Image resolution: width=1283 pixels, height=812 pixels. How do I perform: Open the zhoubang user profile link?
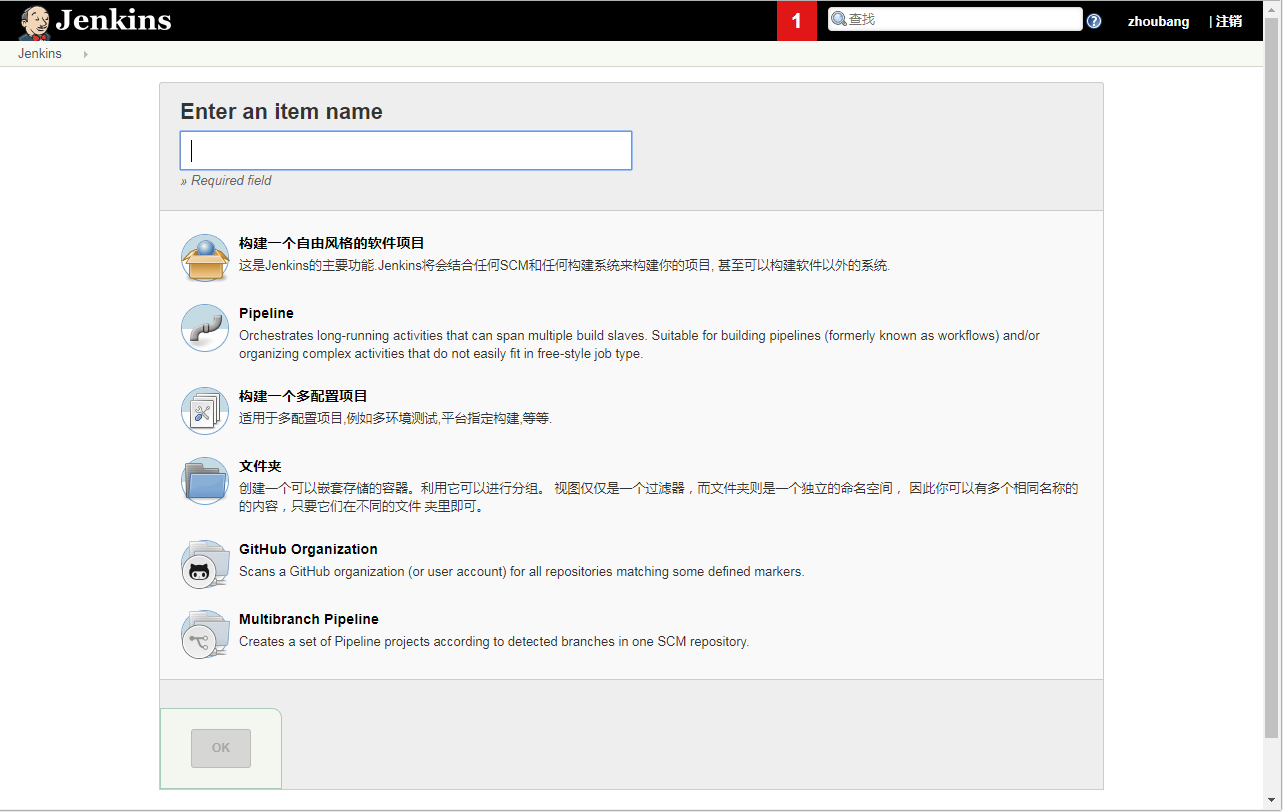tap(1158, 21)
